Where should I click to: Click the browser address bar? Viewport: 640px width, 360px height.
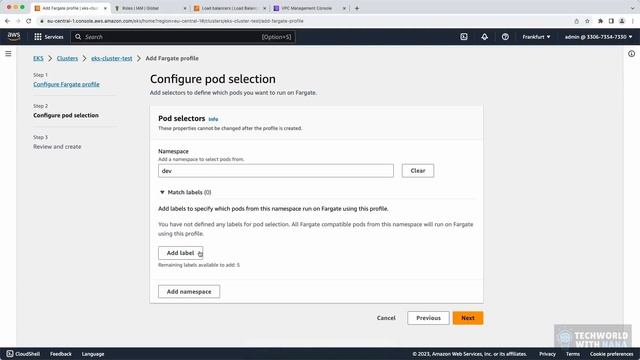(x=302, y=21)
